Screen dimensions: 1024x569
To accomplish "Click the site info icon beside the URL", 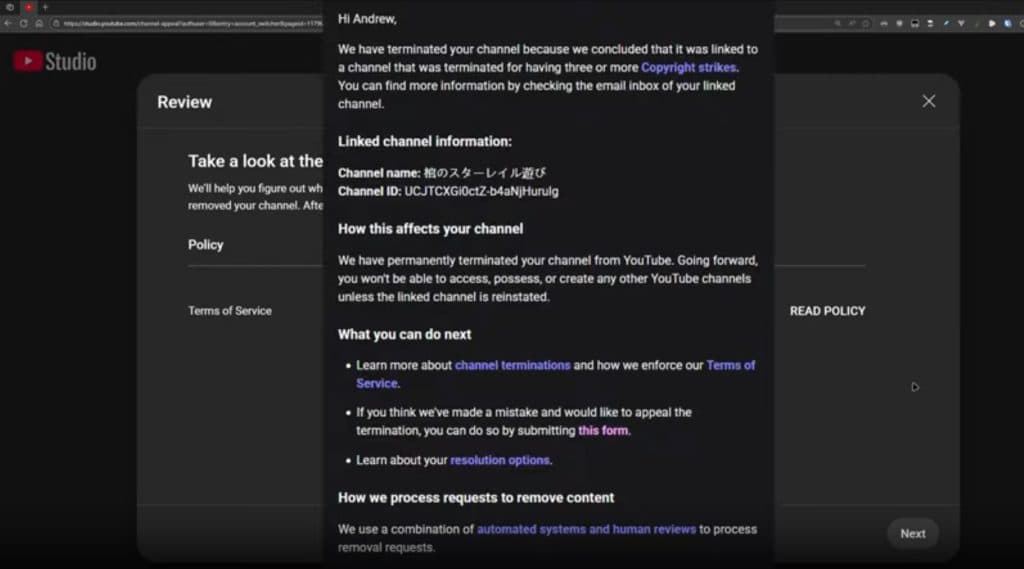I will (55, 23).
